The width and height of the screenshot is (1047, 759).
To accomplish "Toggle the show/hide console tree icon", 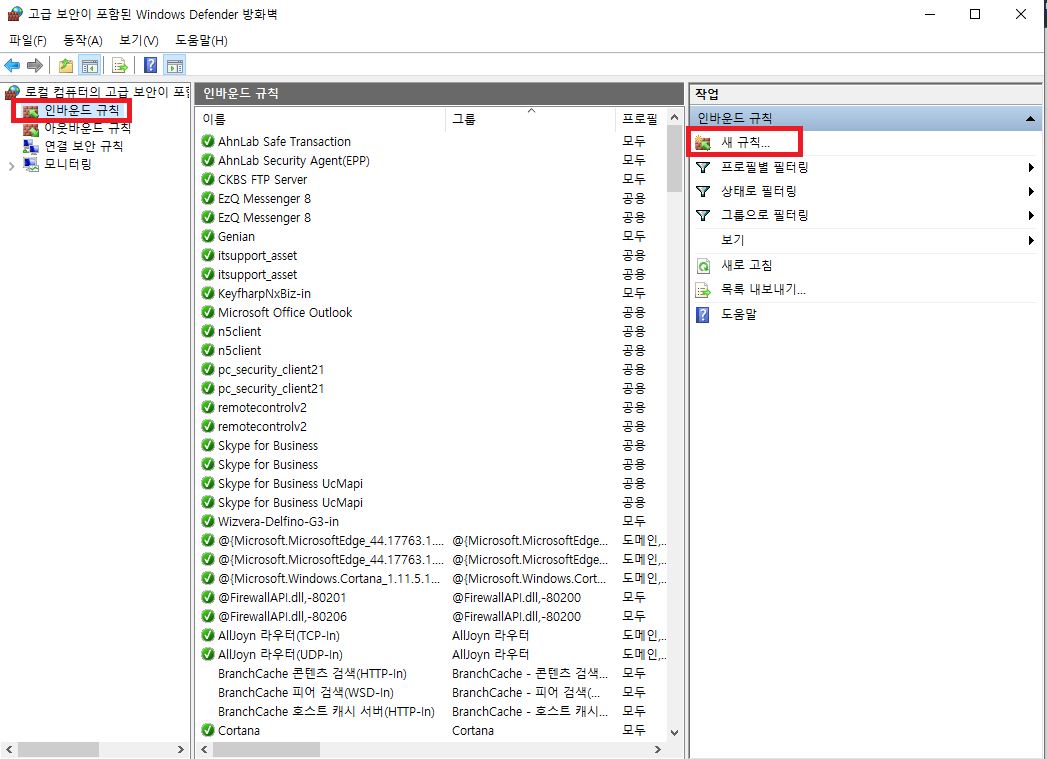I will tap(89, 65).
